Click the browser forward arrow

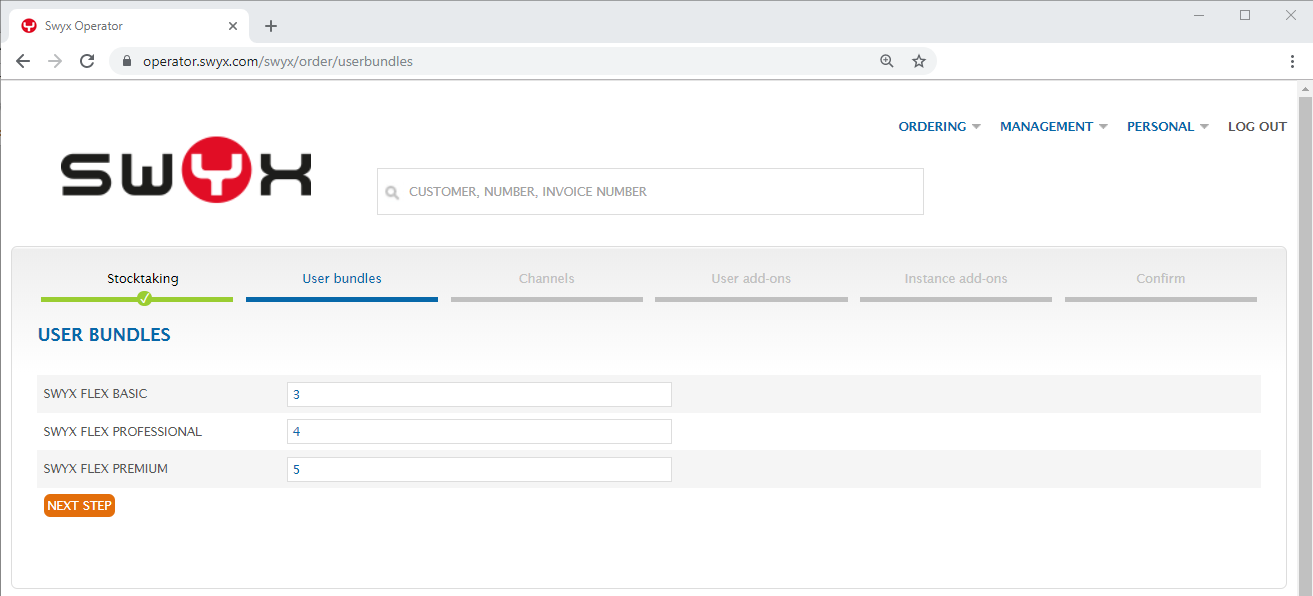point(55,61)
